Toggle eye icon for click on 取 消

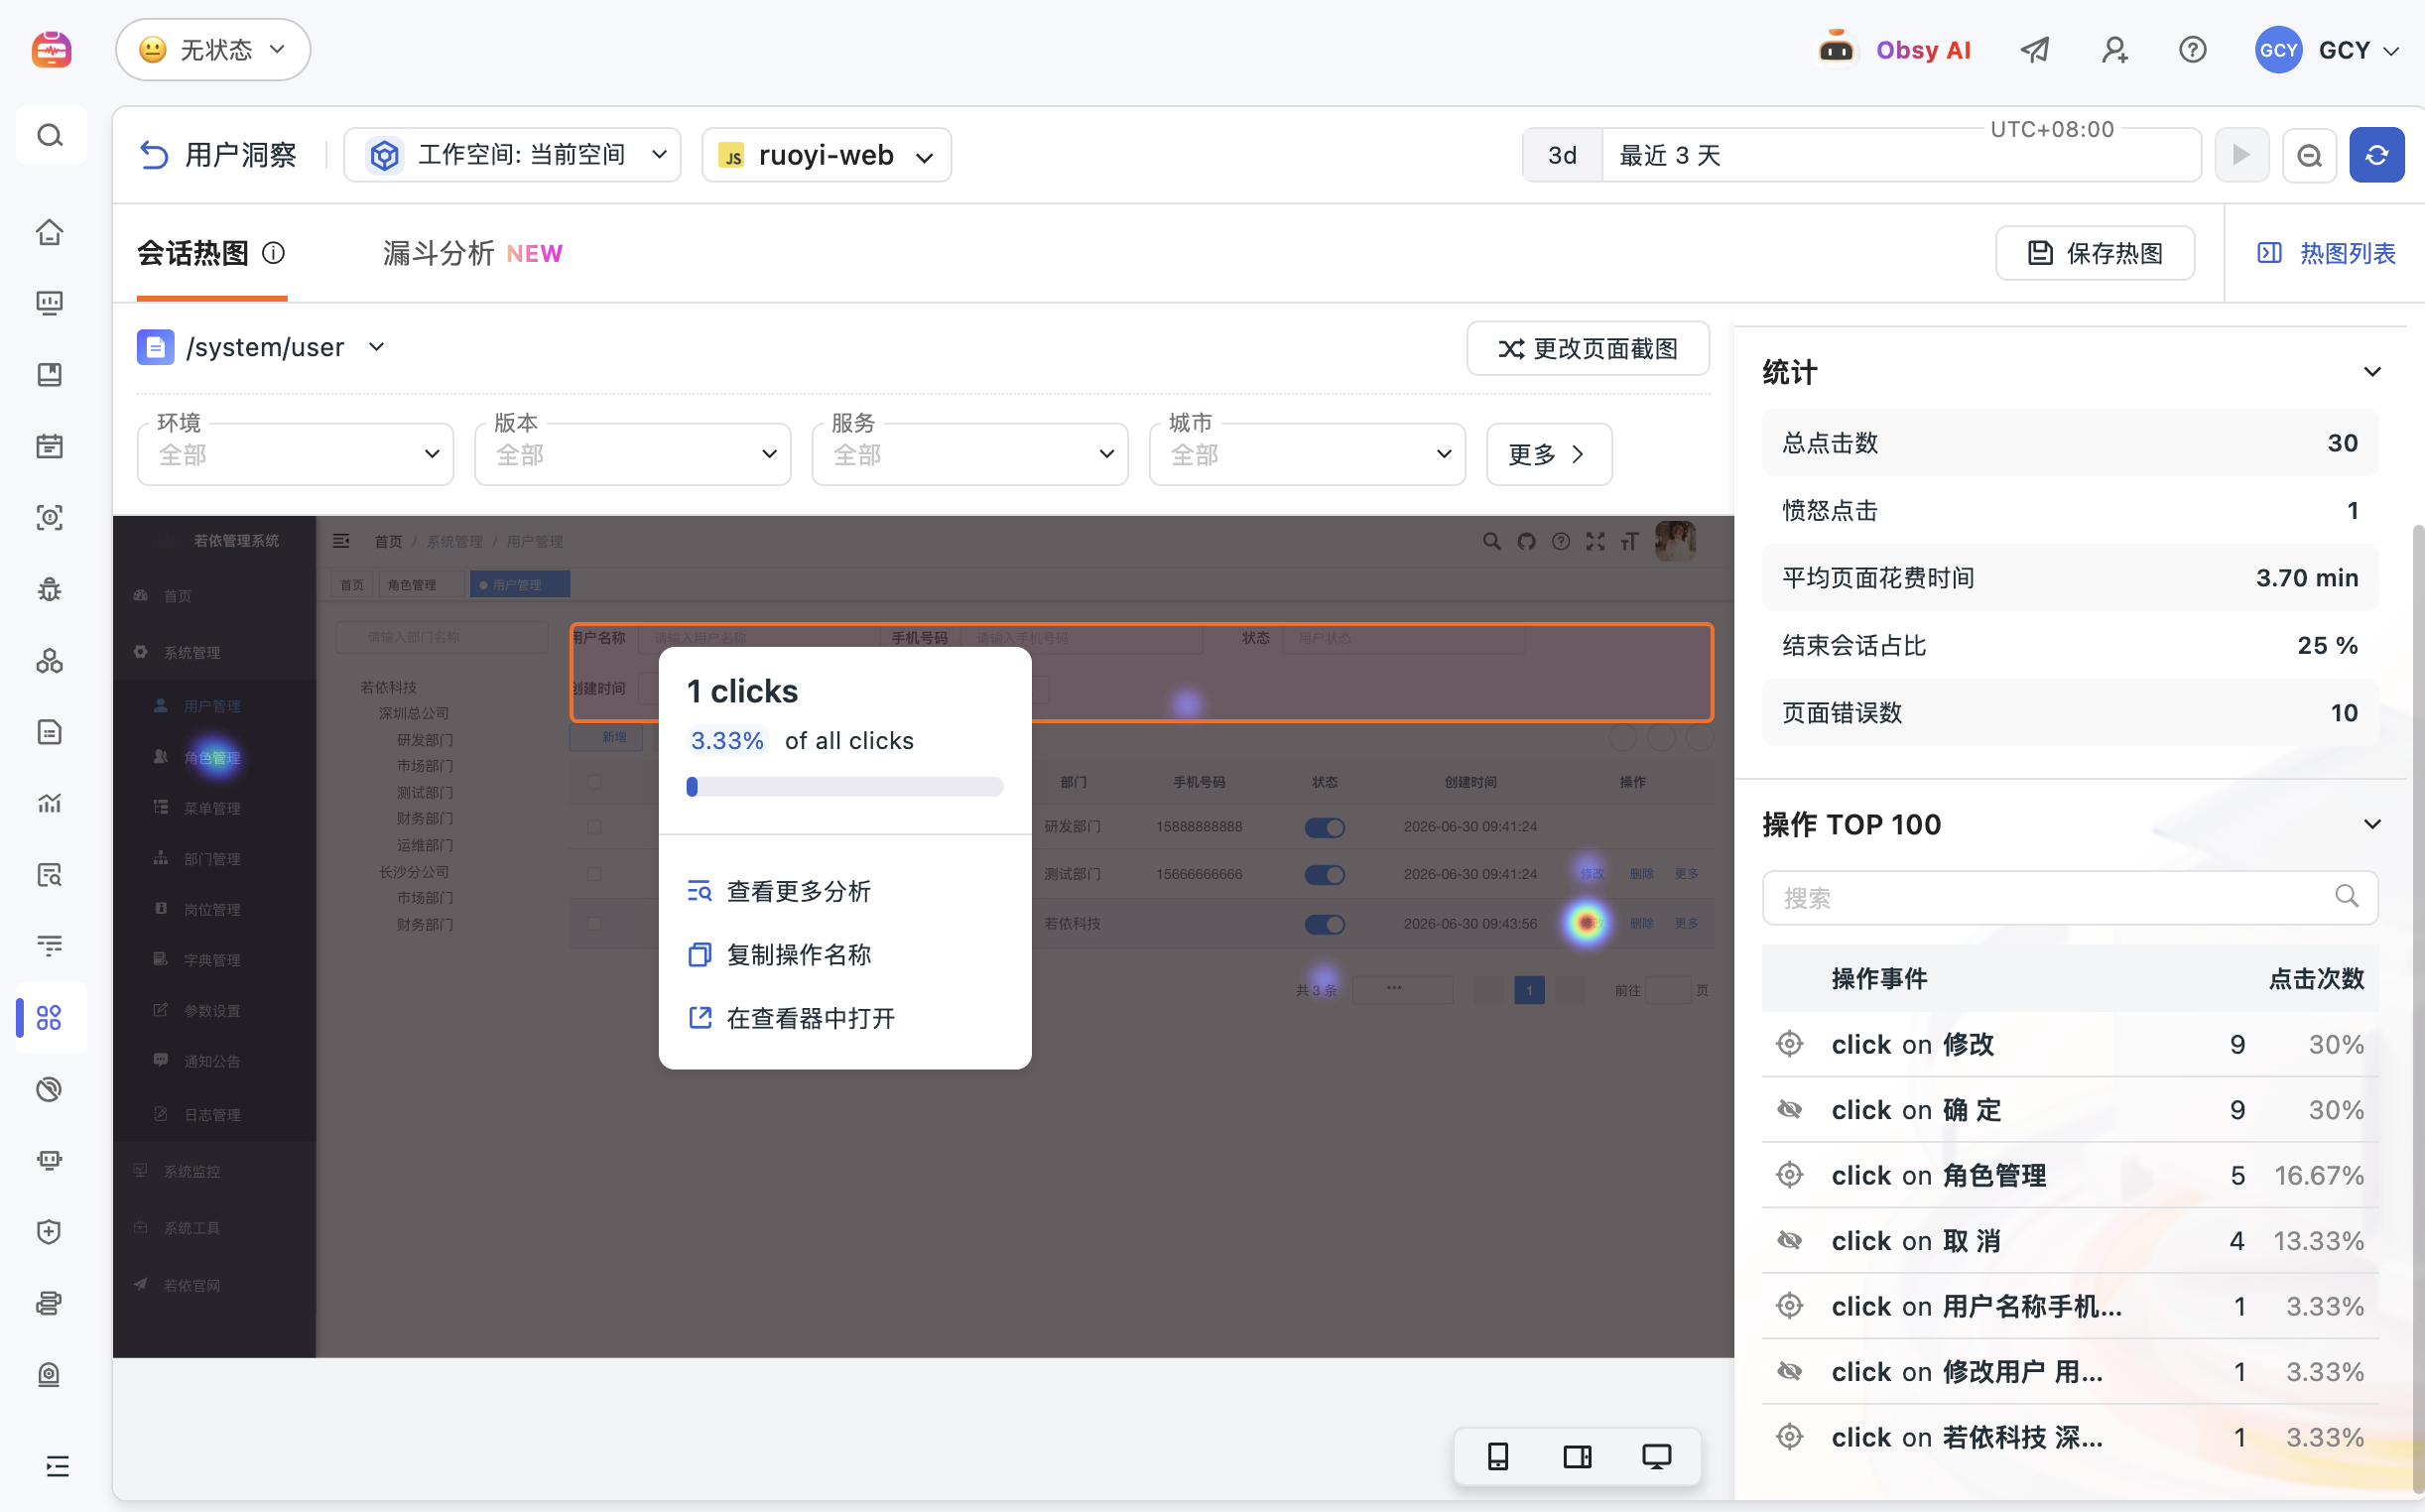point(1789,1240)
